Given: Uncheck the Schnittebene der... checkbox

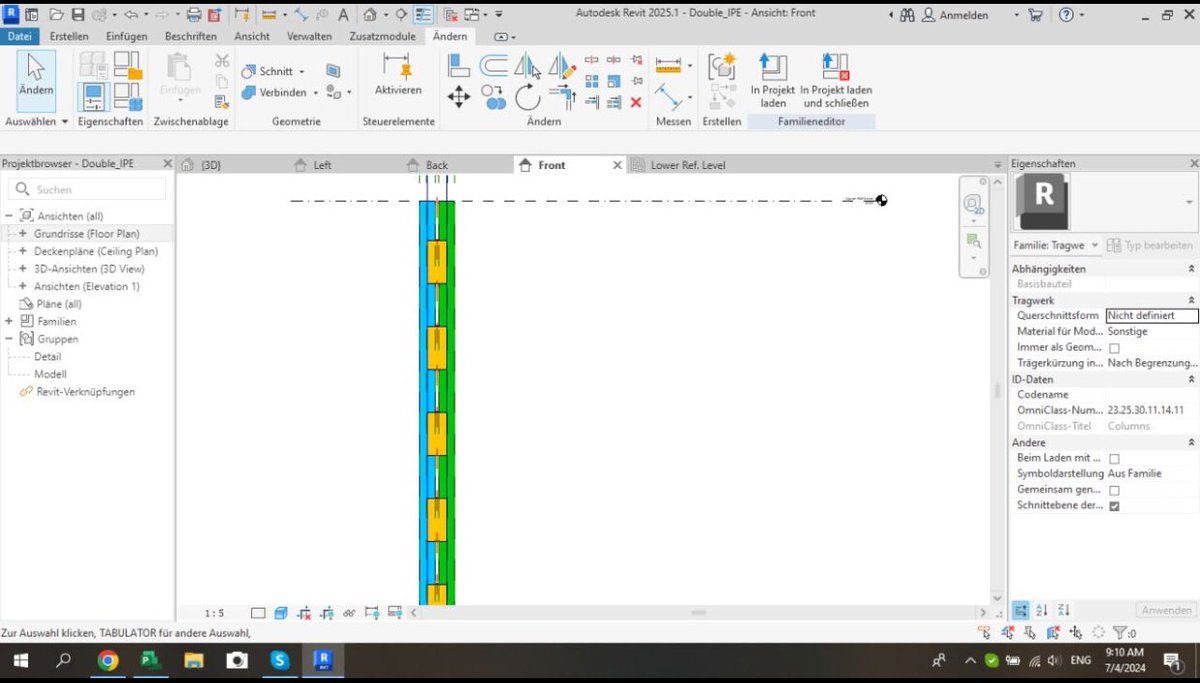Looking at the screenshot, I should [1114, 507].
